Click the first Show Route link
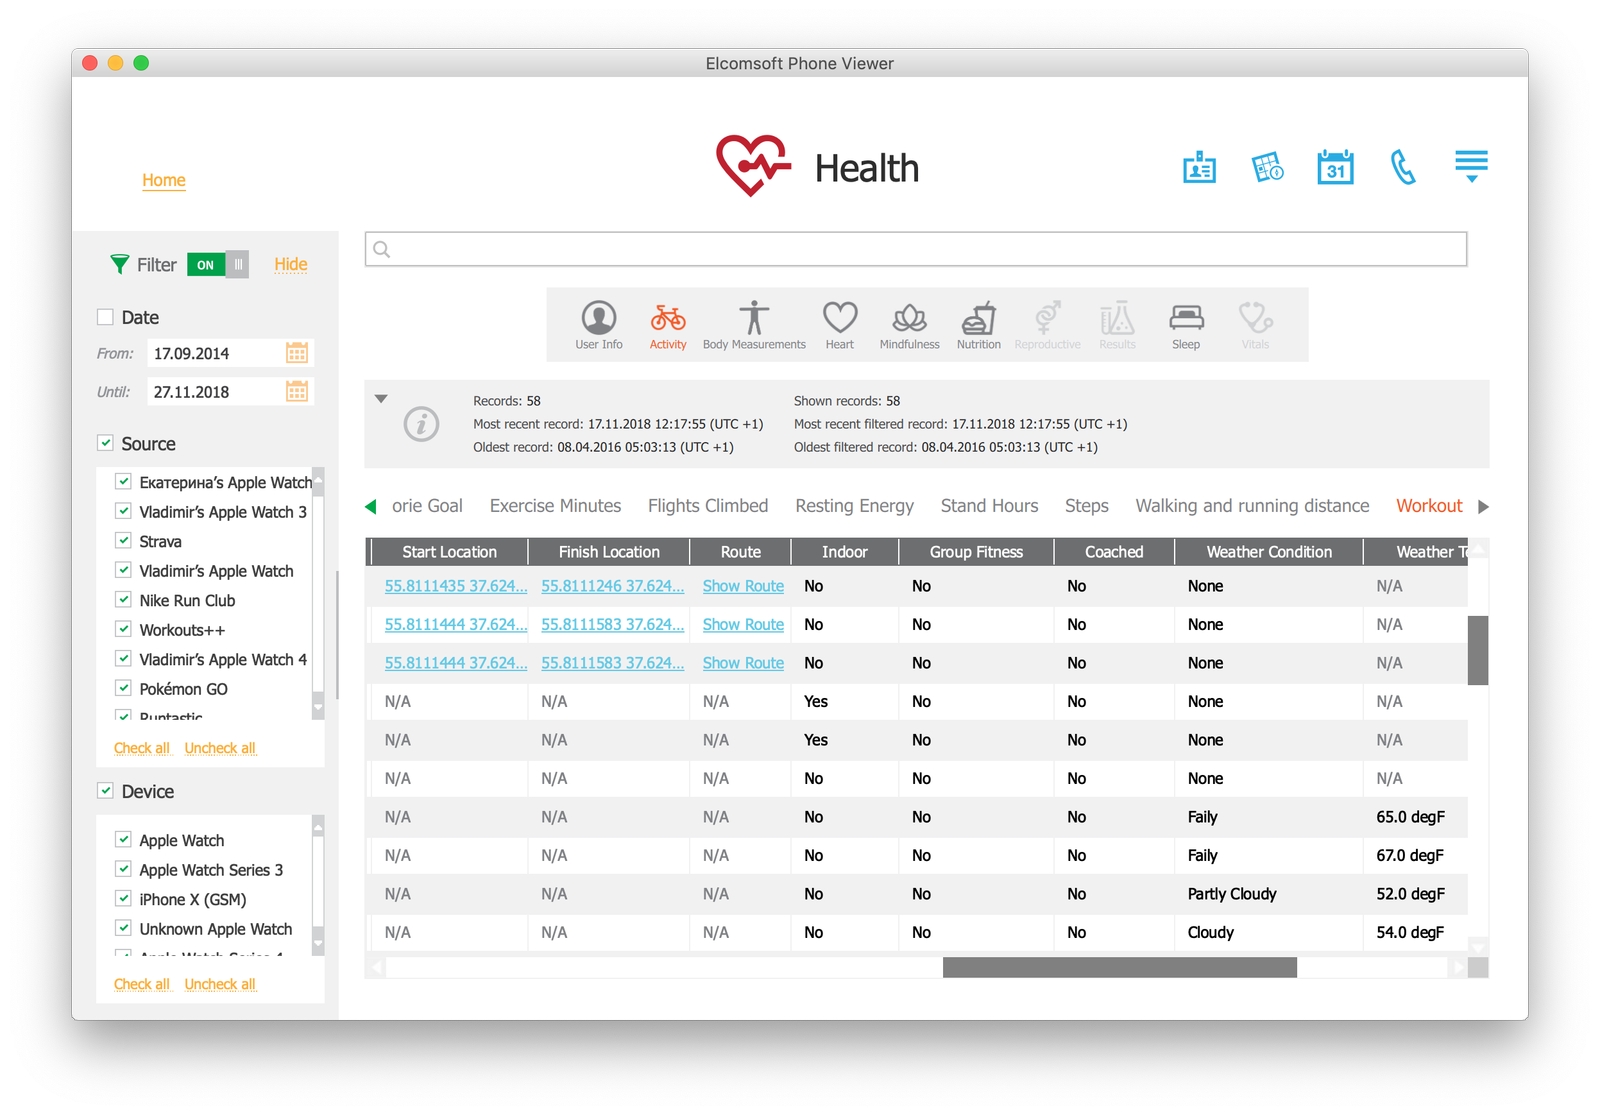Screen dimensions: 1600x1115 (743, 586)
